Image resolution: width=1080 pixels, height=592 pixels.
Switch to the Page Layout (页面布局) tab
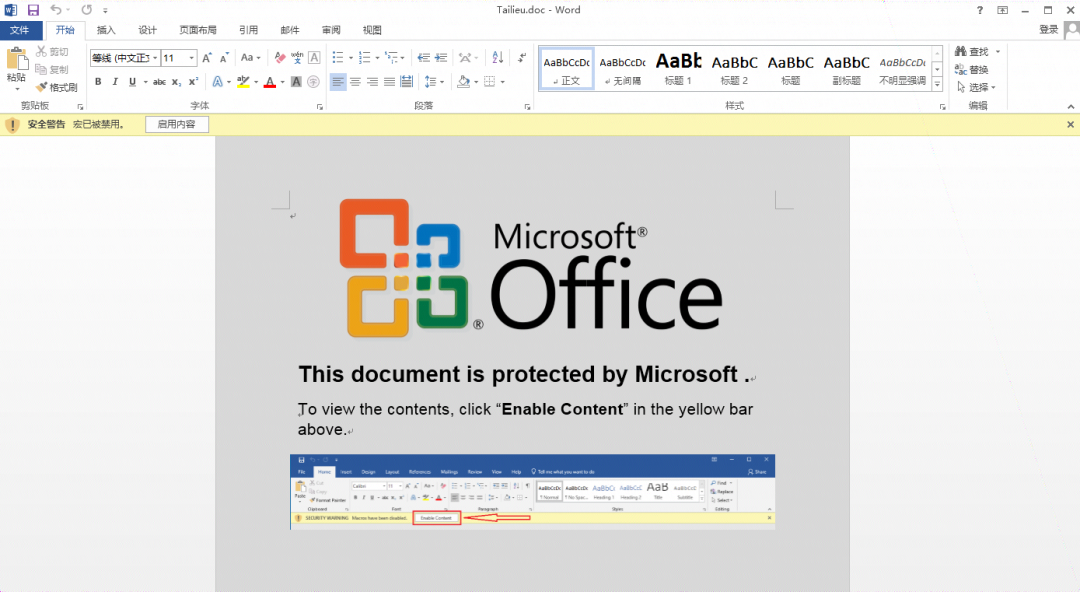198,30
